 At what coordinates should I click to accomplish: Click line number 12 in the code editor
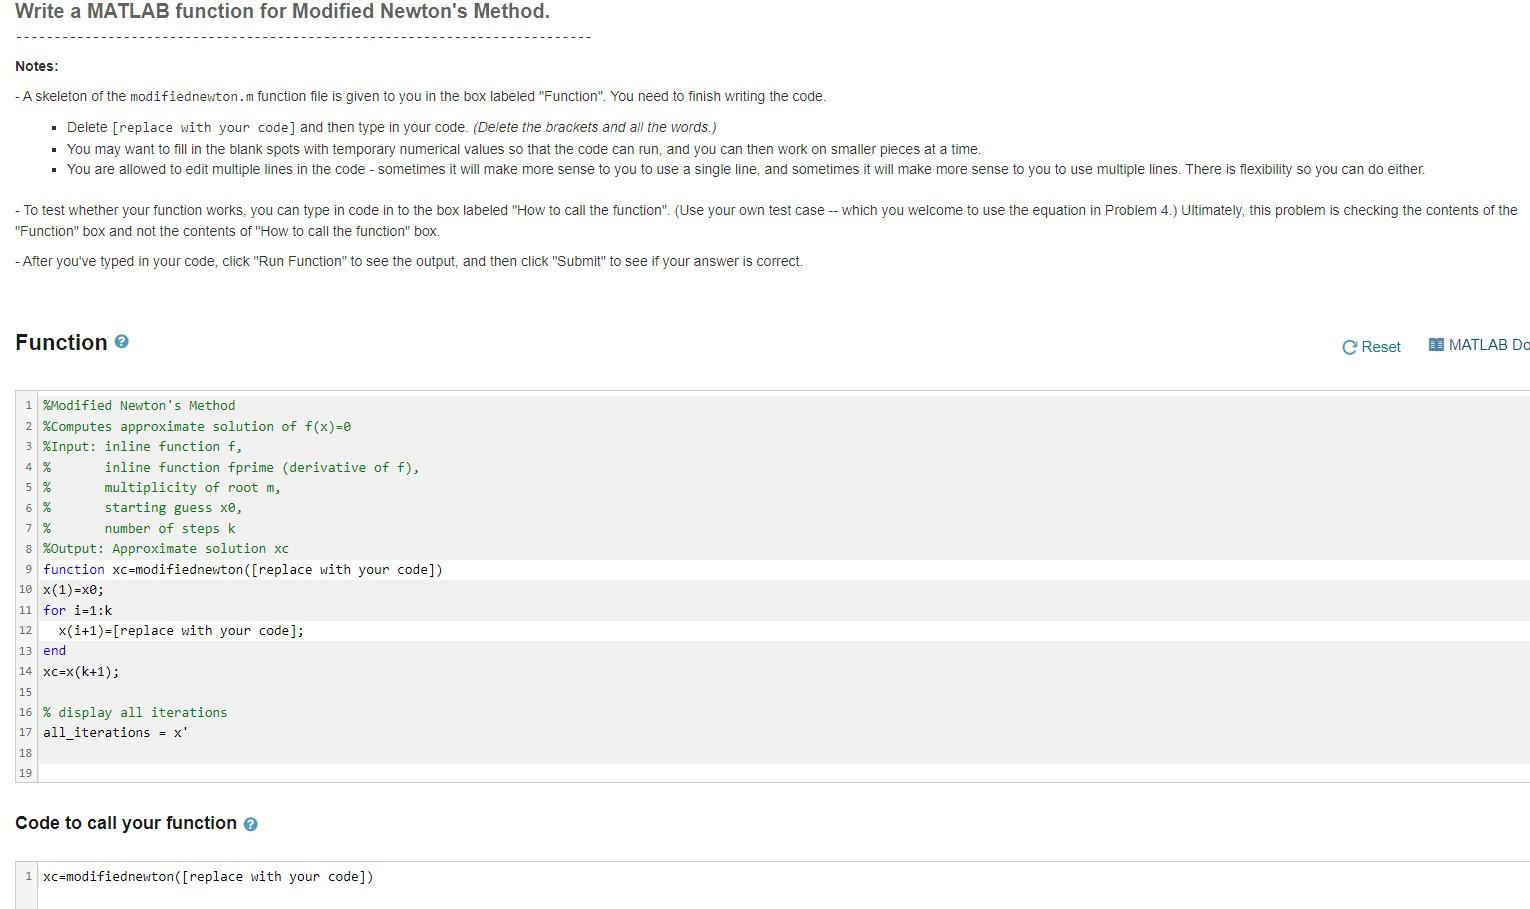25,630
